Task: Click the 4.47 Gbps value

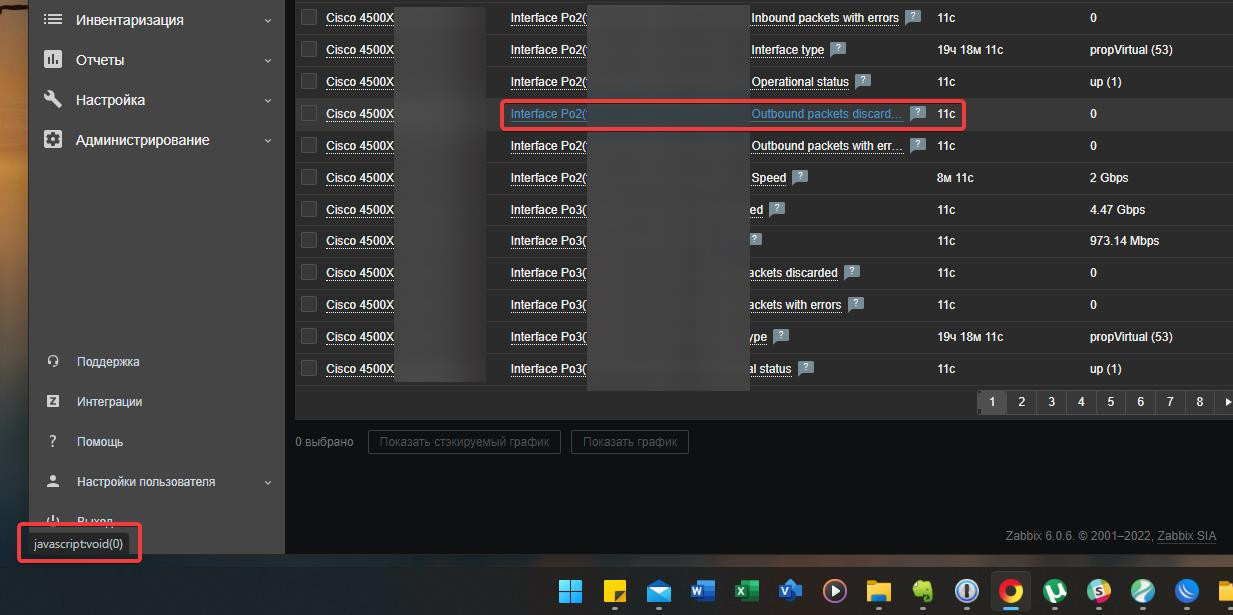Action: click(x=1117, y=210)
